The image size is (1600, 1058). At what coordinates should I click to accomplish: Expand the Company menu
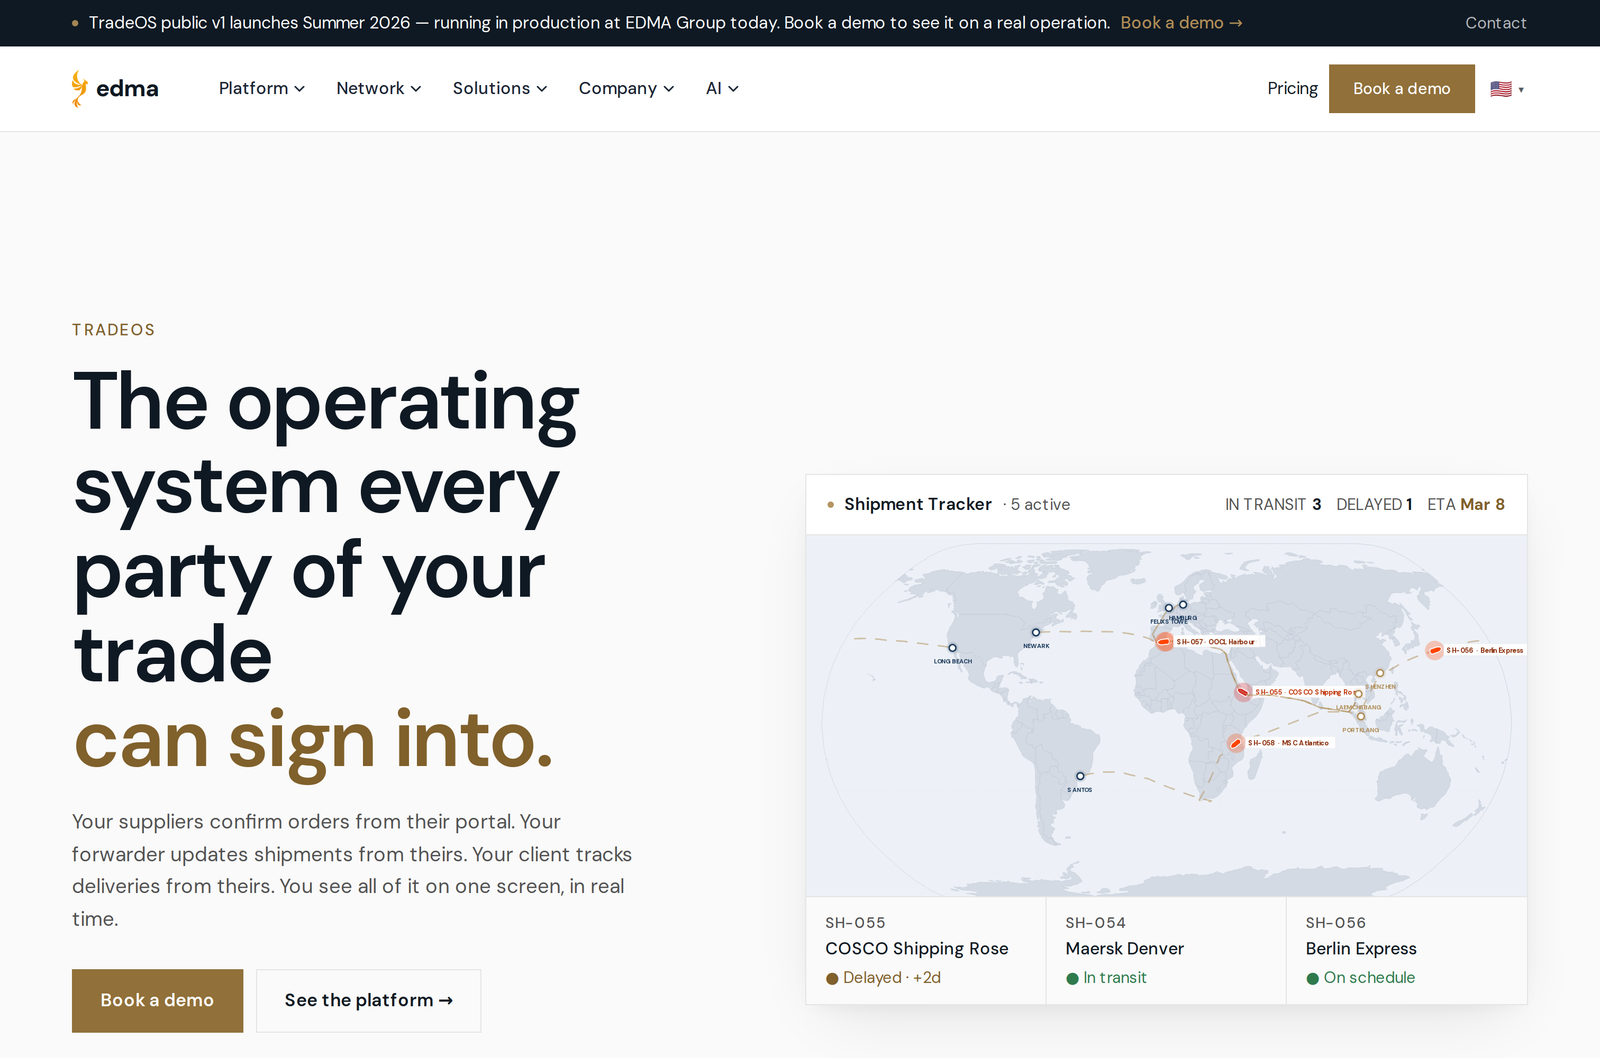[626, 88]
